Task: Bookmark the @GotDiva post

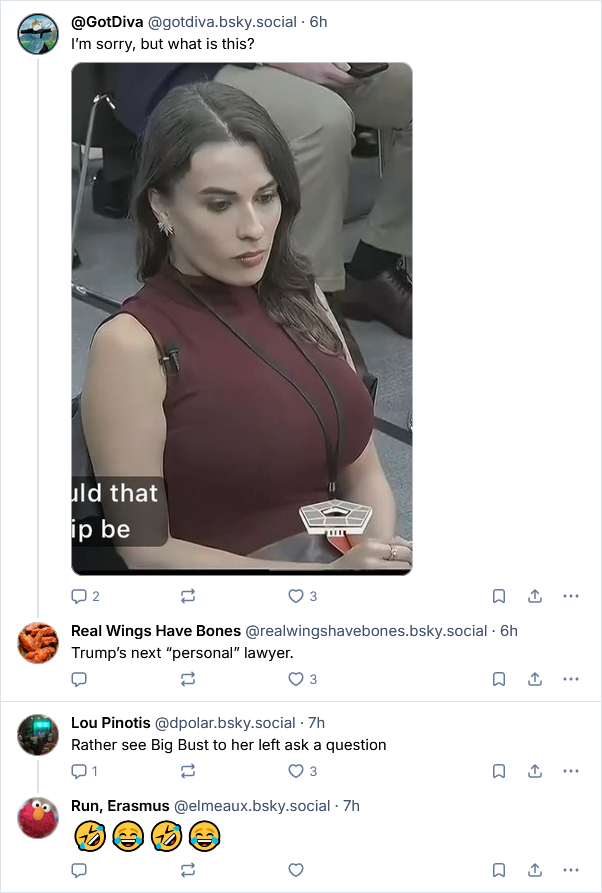Action: click(498, 596)
